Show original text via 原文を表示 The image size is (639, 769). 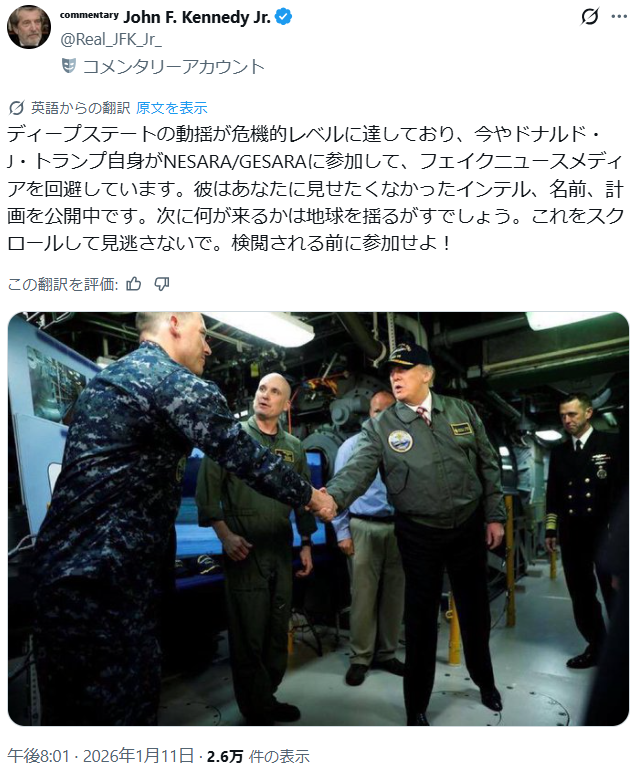point(172,108)
